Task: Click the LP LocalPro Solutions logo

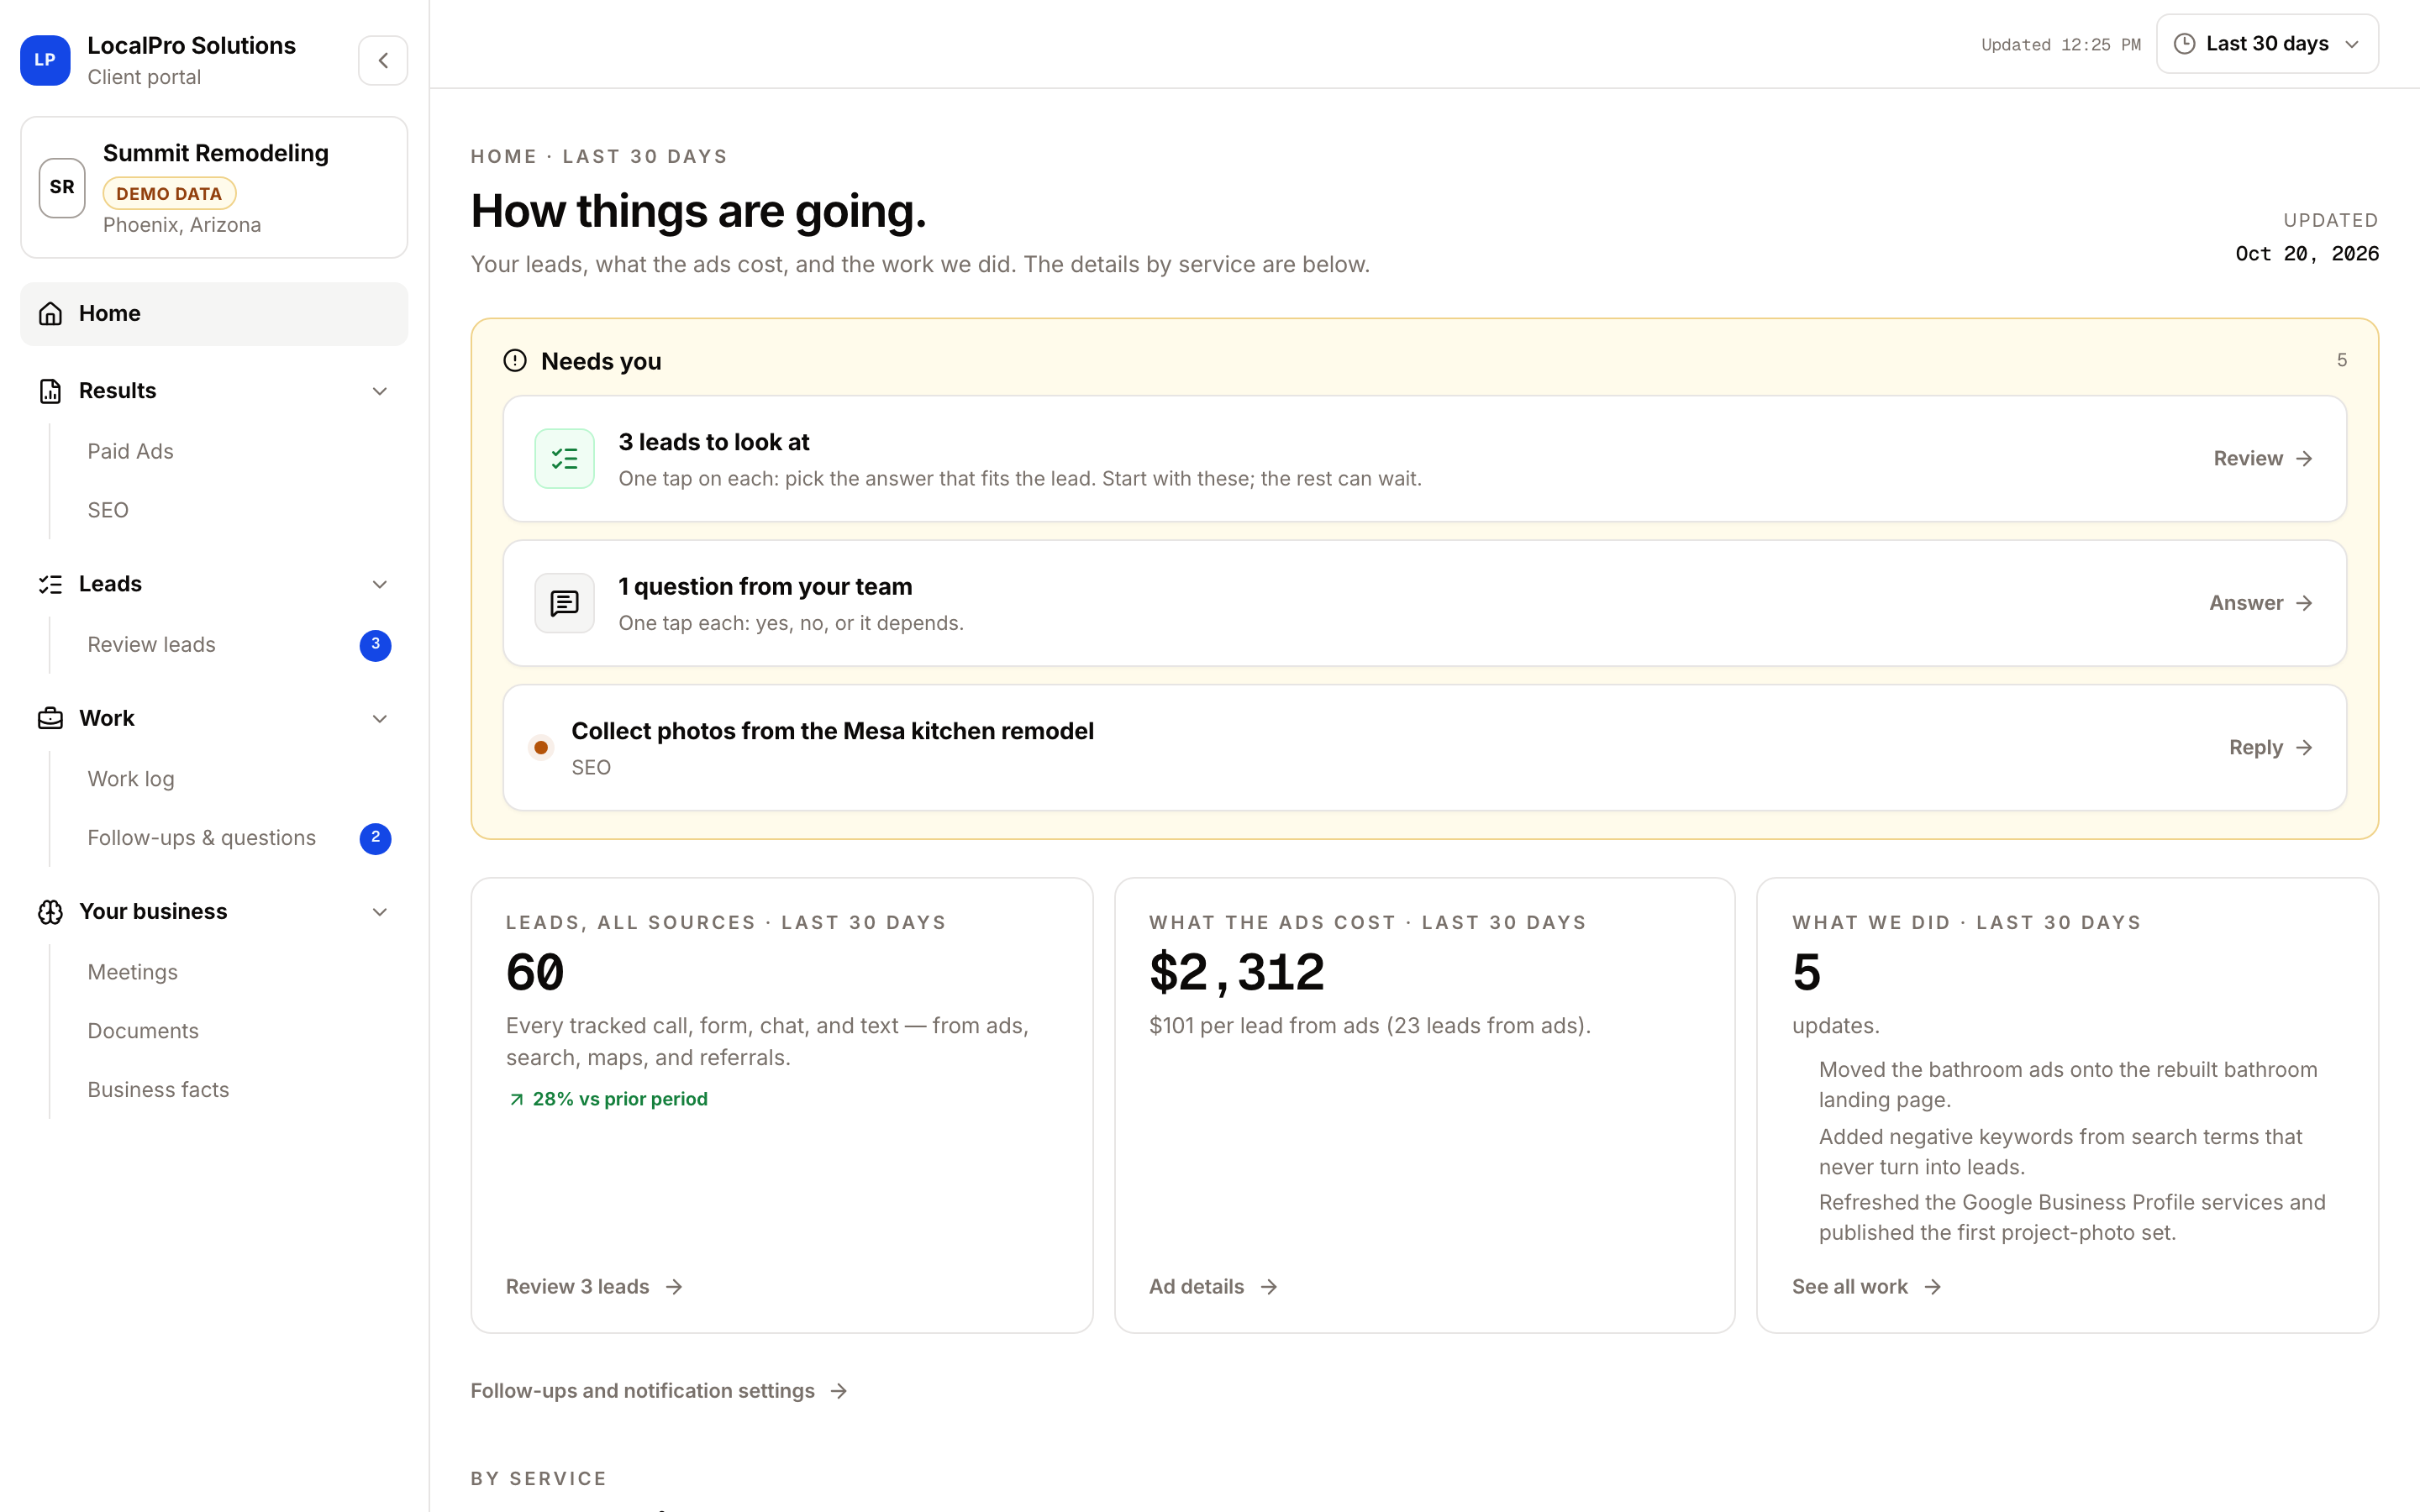Action: pyautogui.click(x=45, y=60)
